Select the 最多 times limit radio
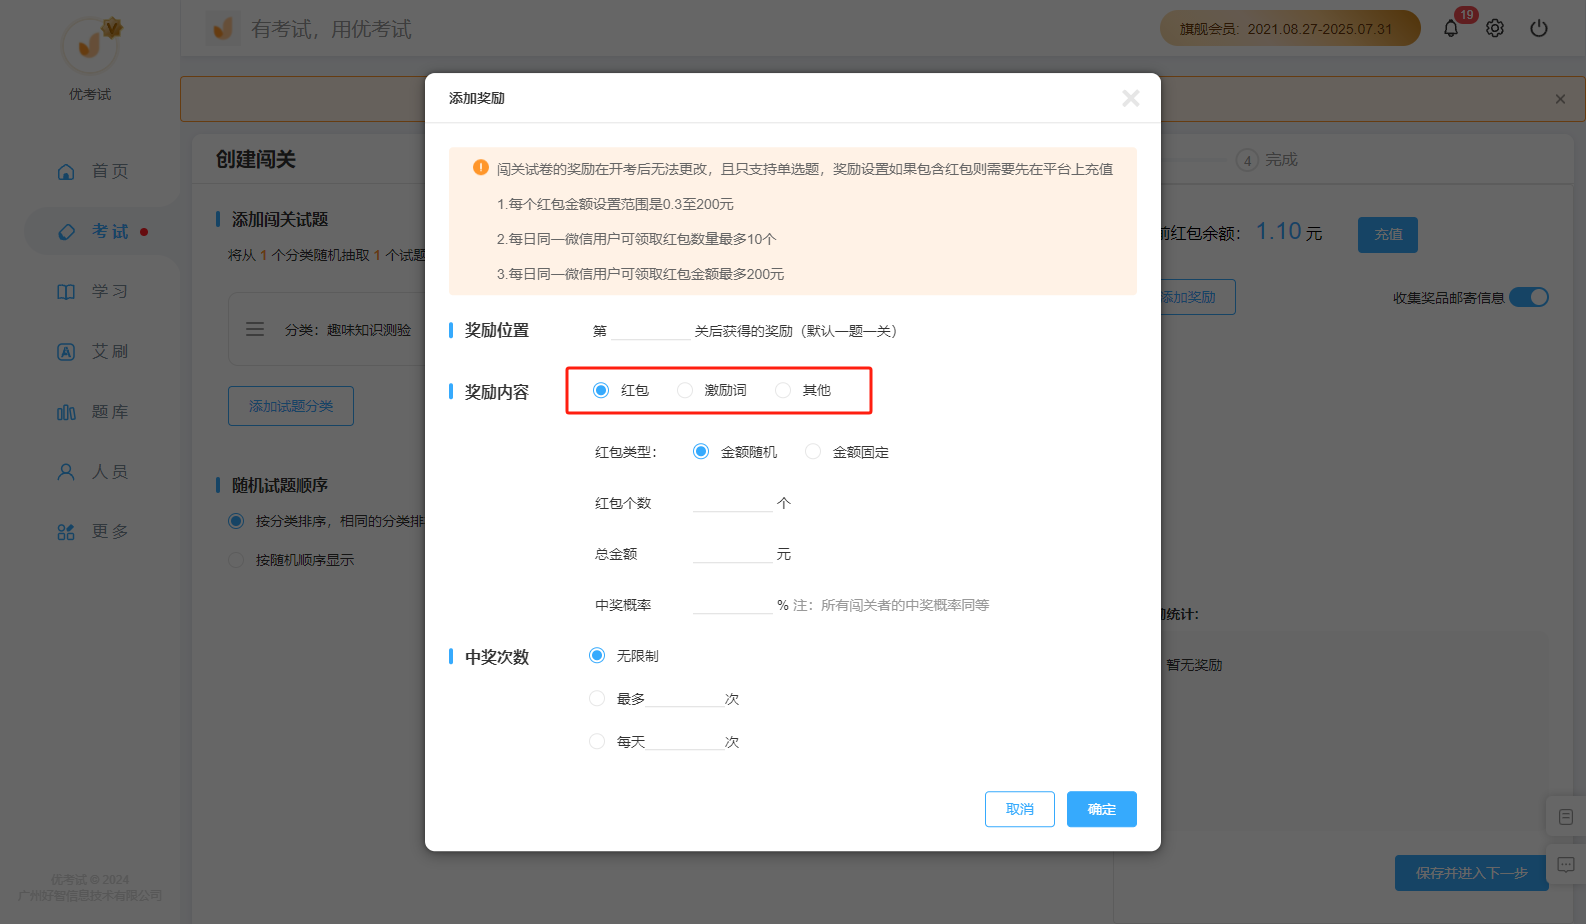The image size is (1586, 924). click(597, 698)
